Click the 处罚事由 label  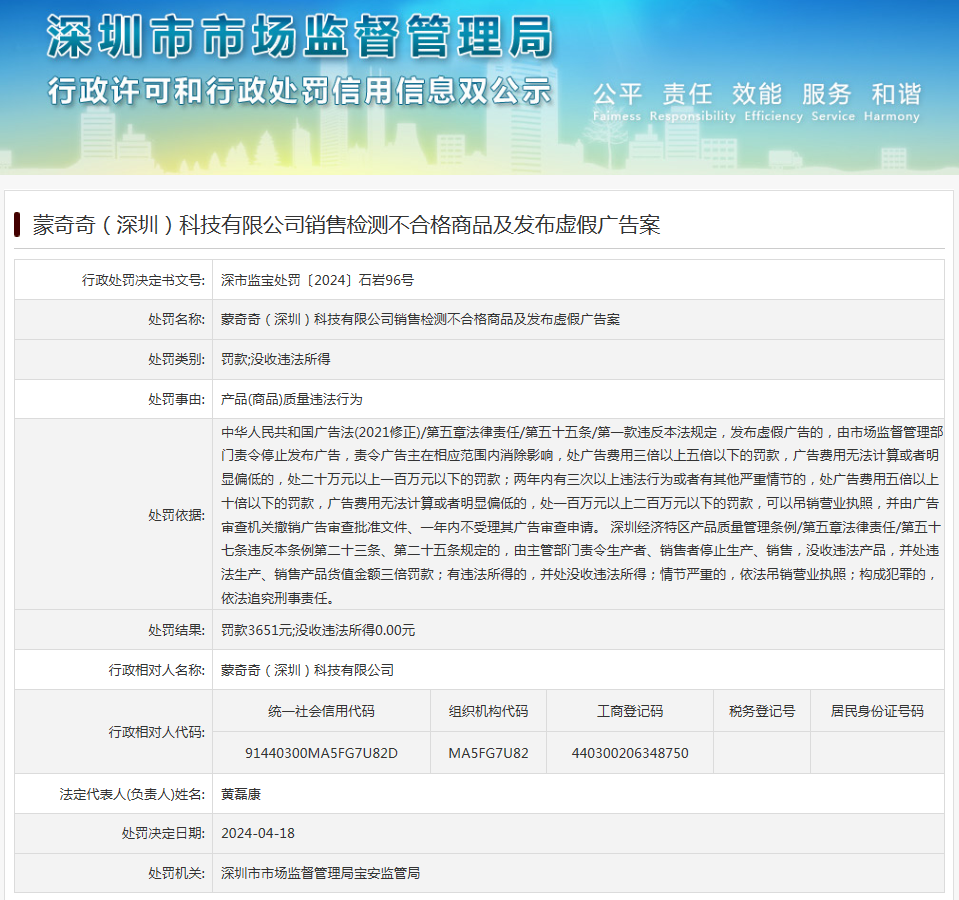click(177, 399)
